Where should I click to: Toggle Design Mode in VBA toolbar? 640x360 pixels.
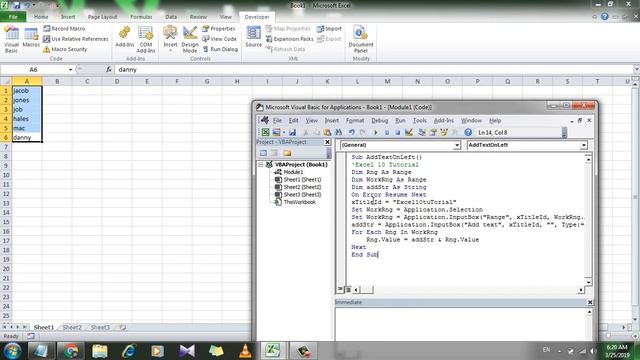pos(409,132)
